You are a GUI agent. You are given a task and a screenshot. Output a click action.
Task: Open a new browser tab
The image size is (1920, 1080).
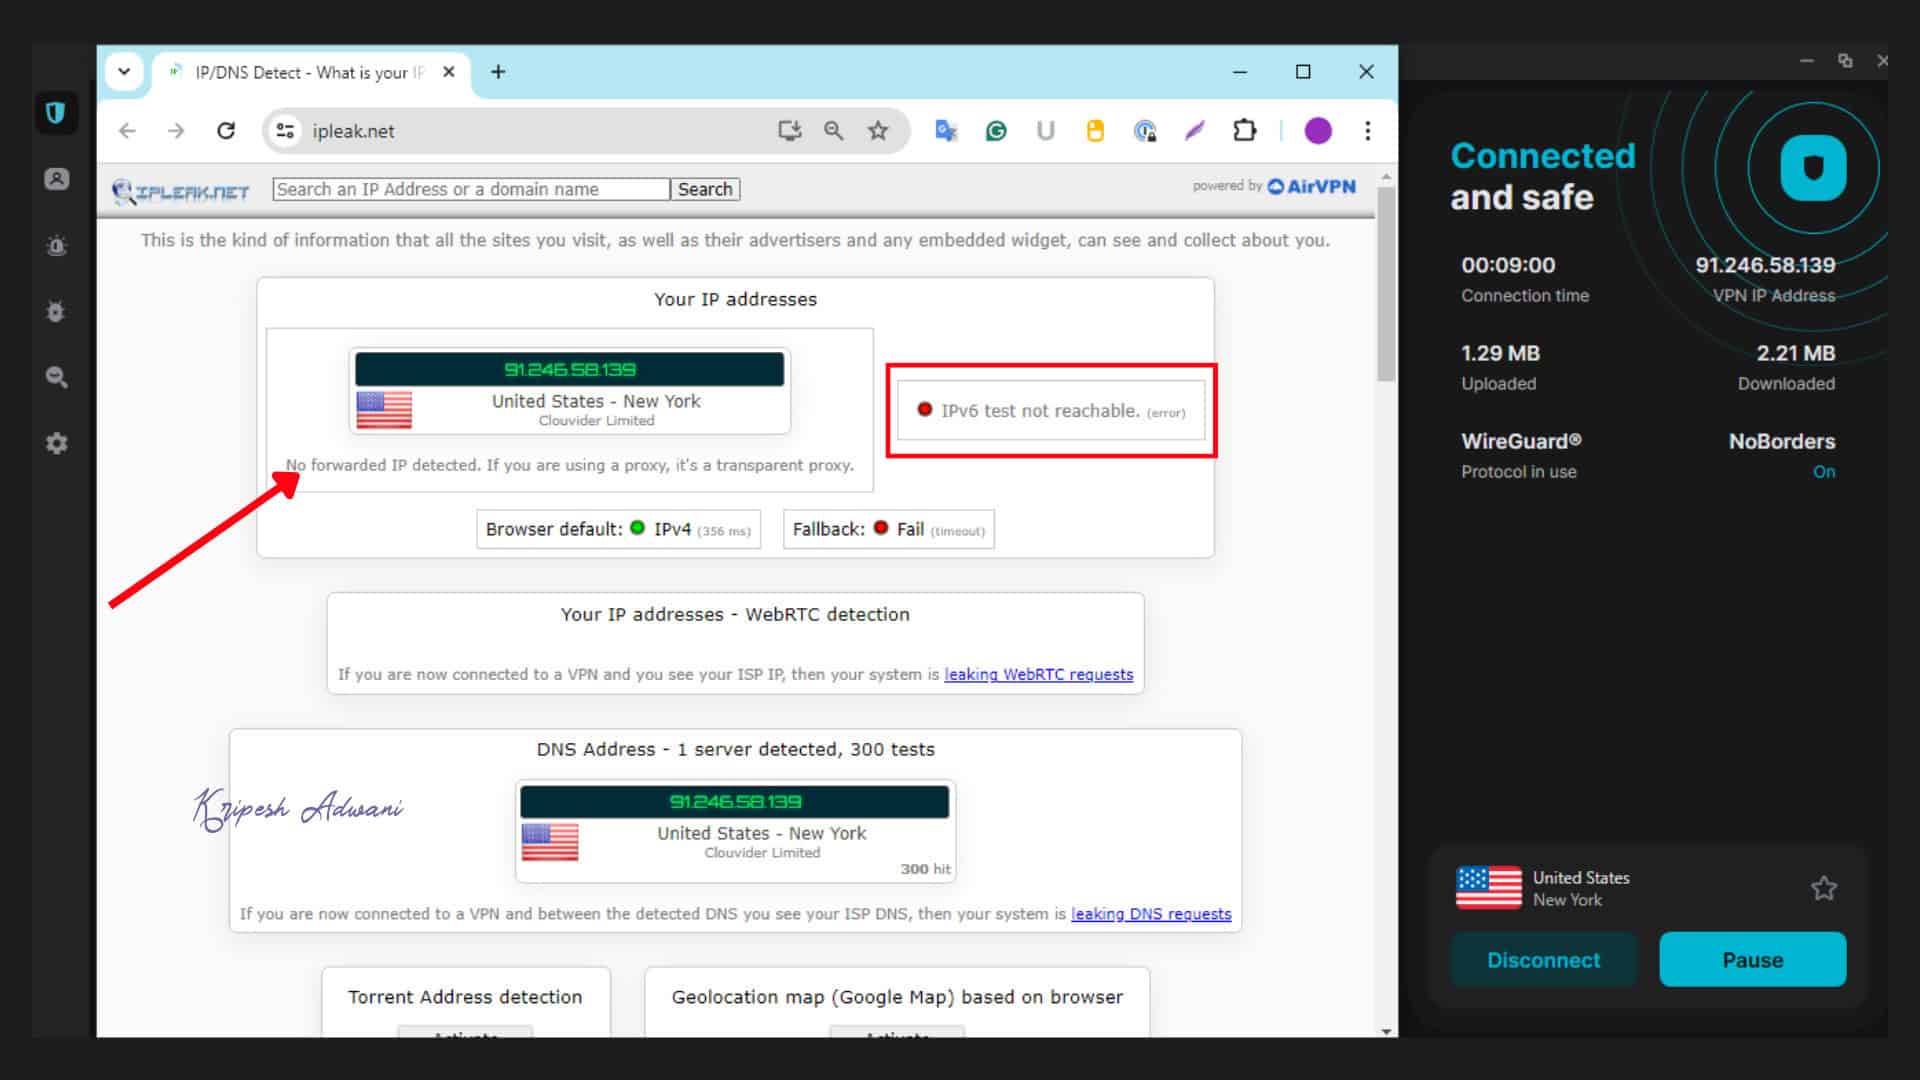pyautogui.click(x=498, y=72)
